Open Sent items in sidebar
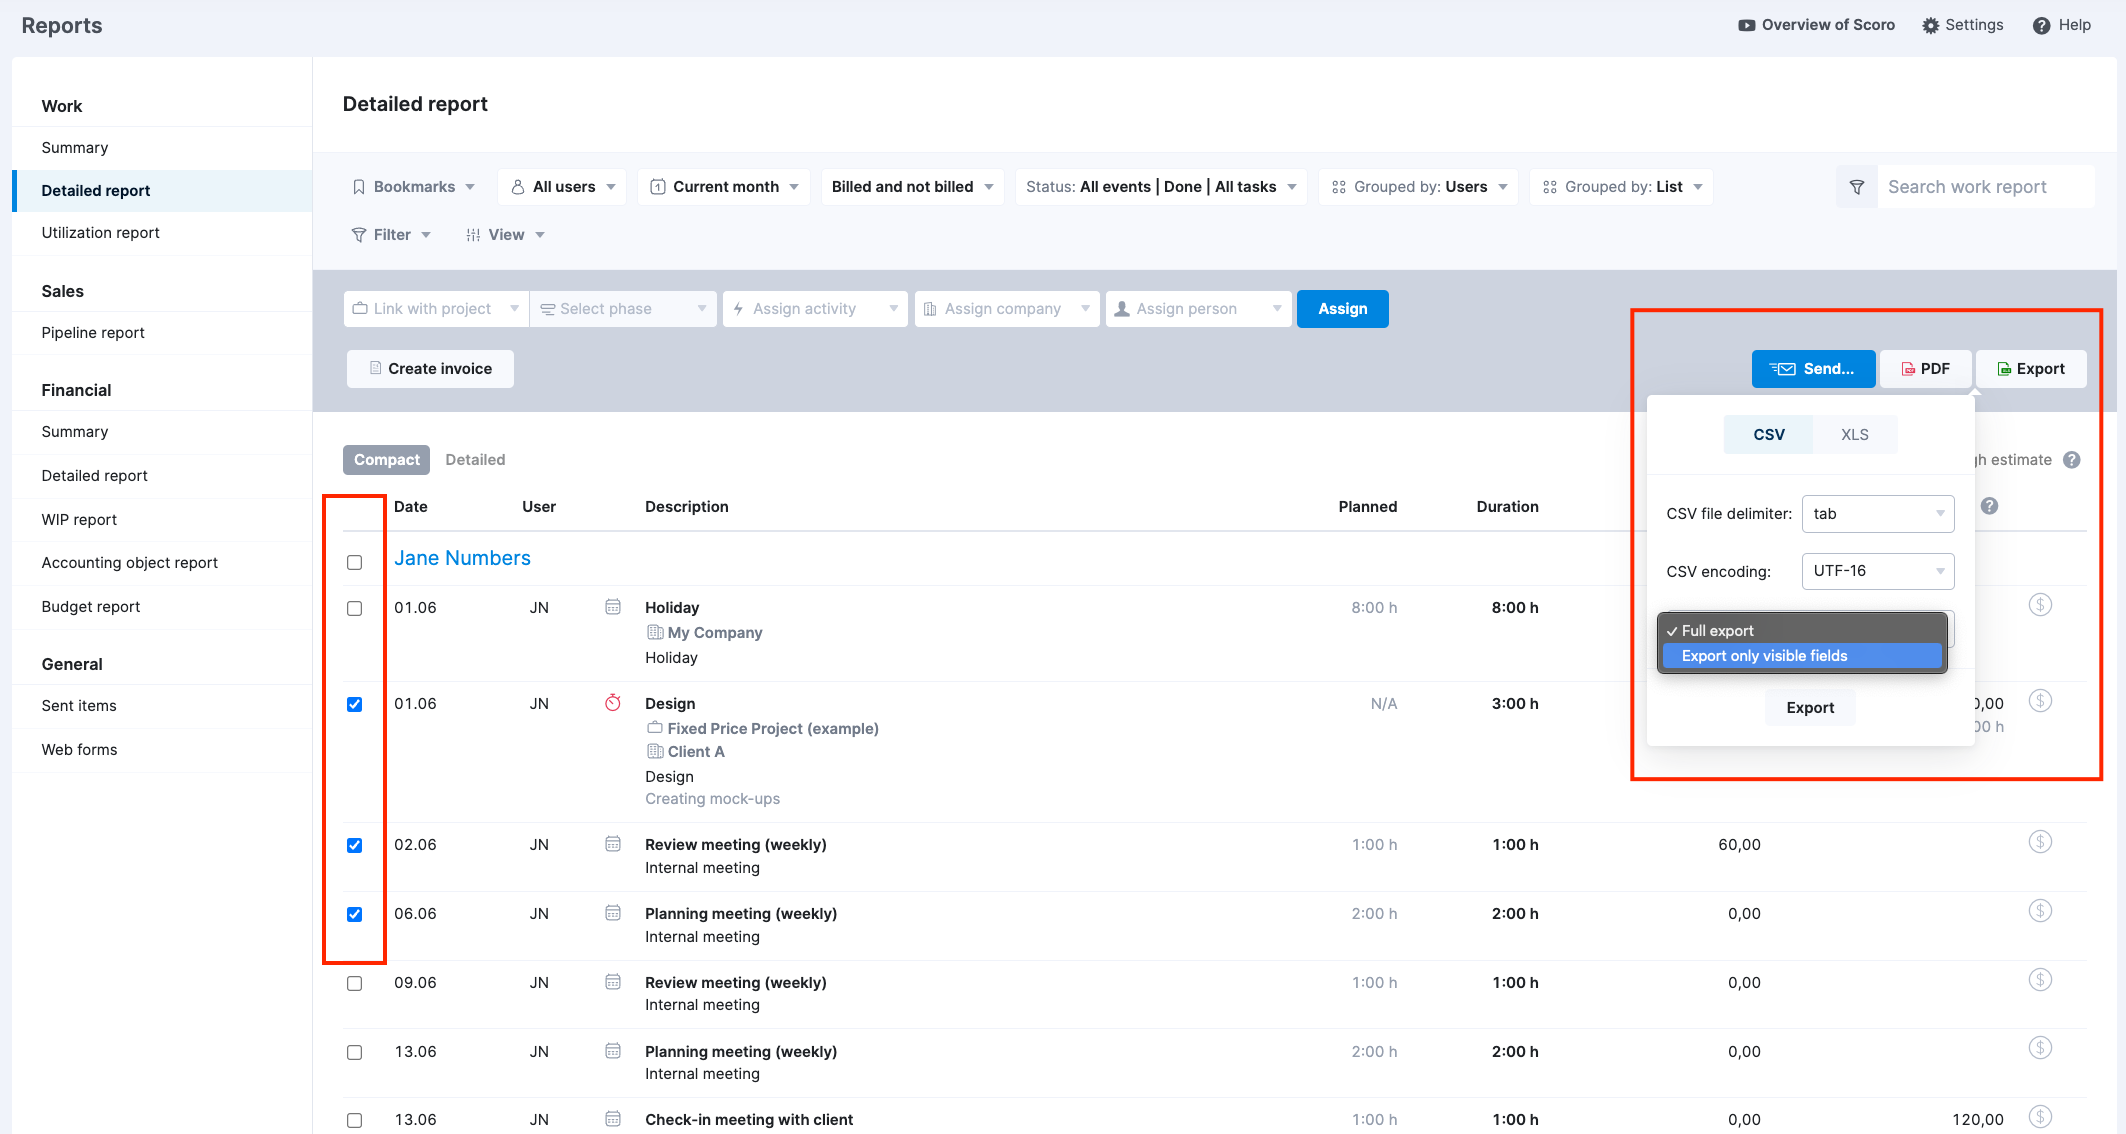The height and width of the screenshot is (1134, 2126). tap(163, 706)
